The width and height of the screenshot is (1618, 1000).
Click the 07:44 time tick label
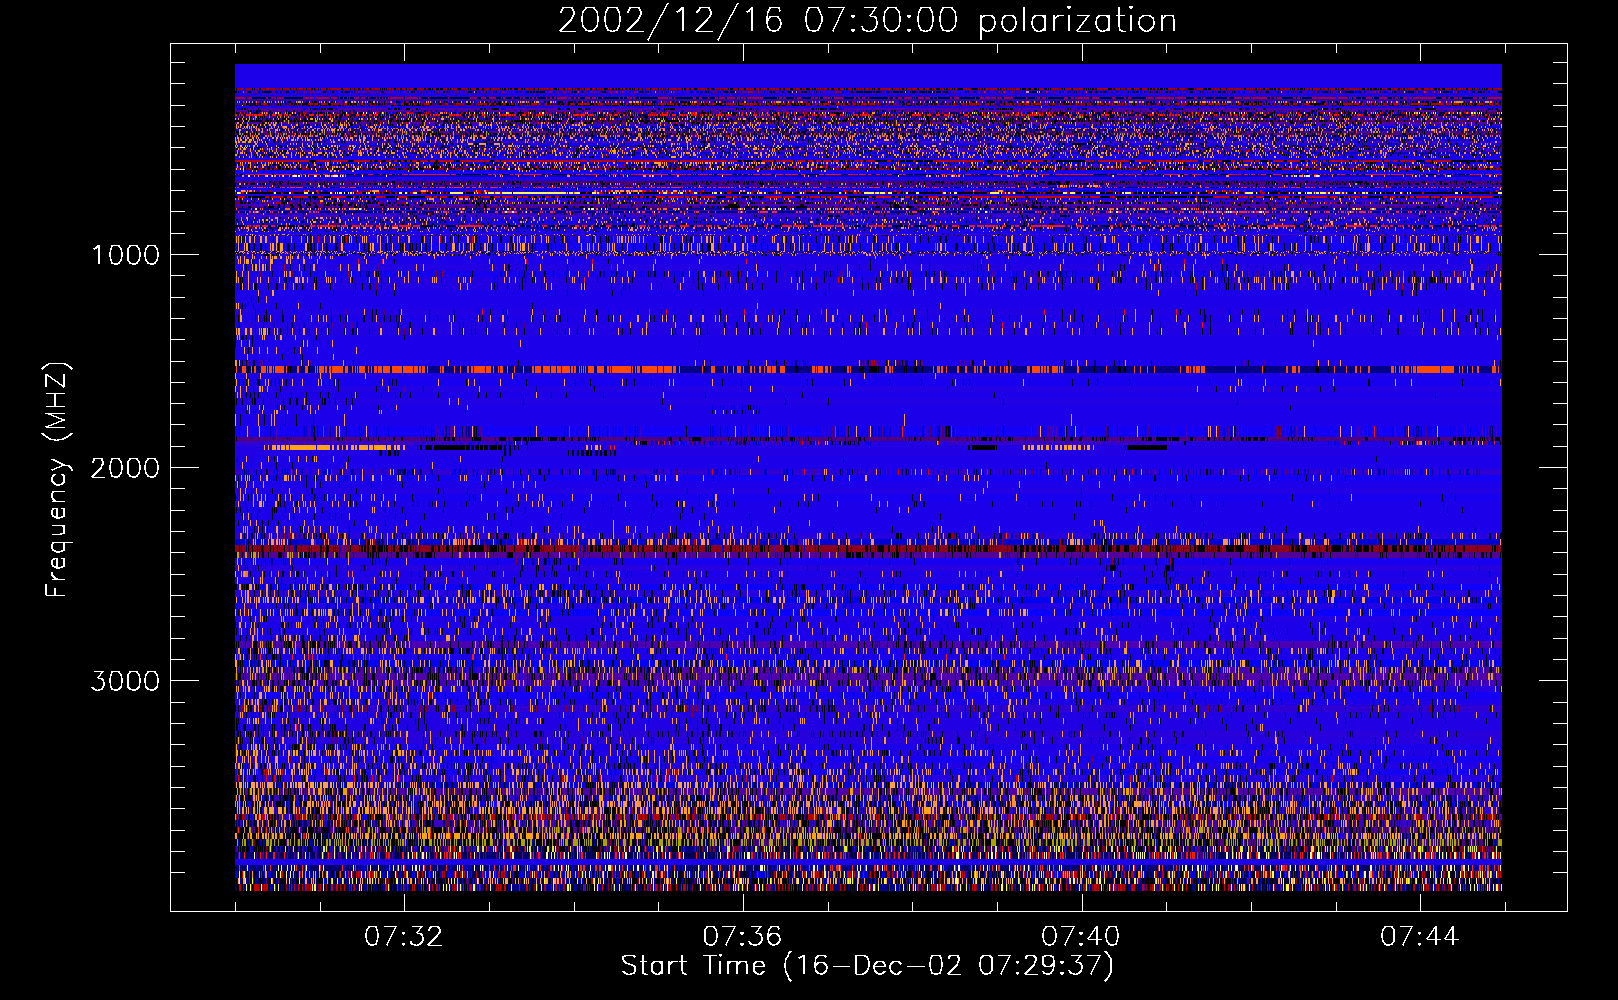(1420, 937)
